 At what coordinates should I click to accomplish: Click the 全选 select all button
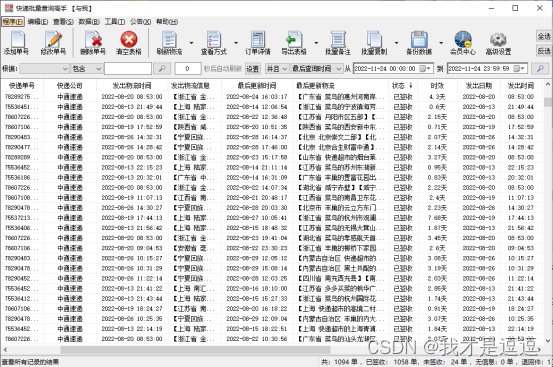coord(544,36)
